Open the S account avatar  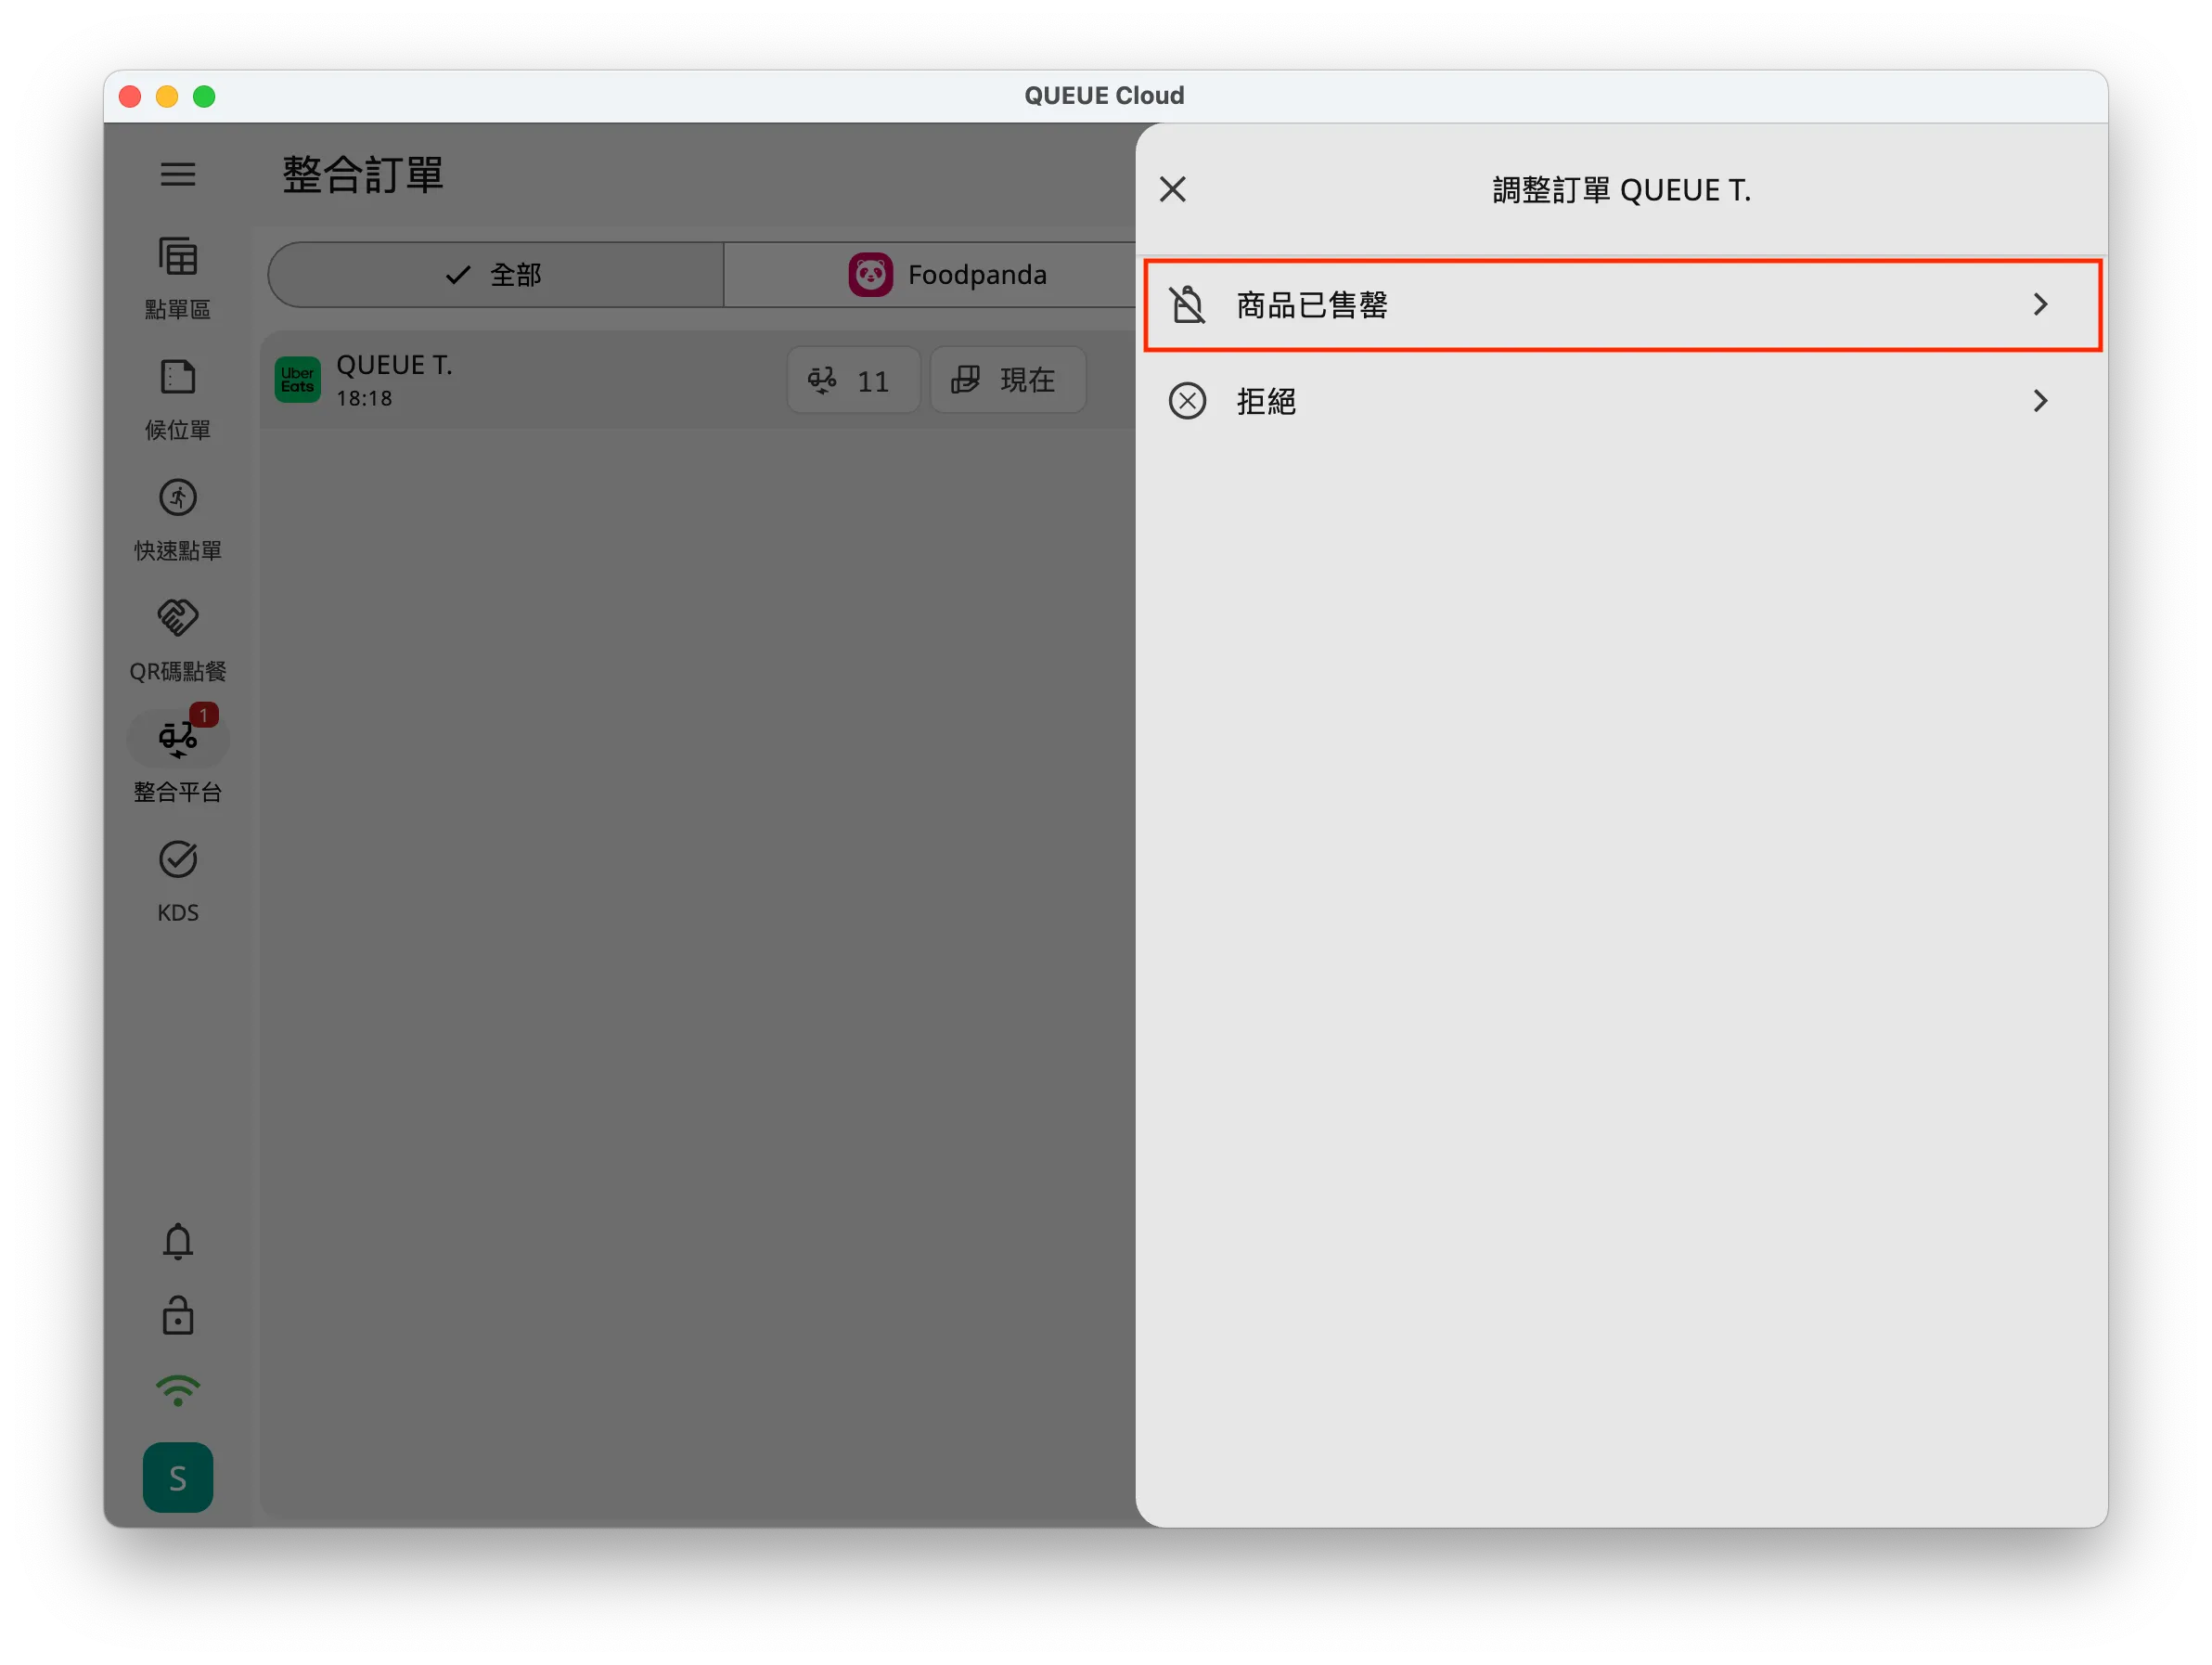click(x=178, y=1477)
